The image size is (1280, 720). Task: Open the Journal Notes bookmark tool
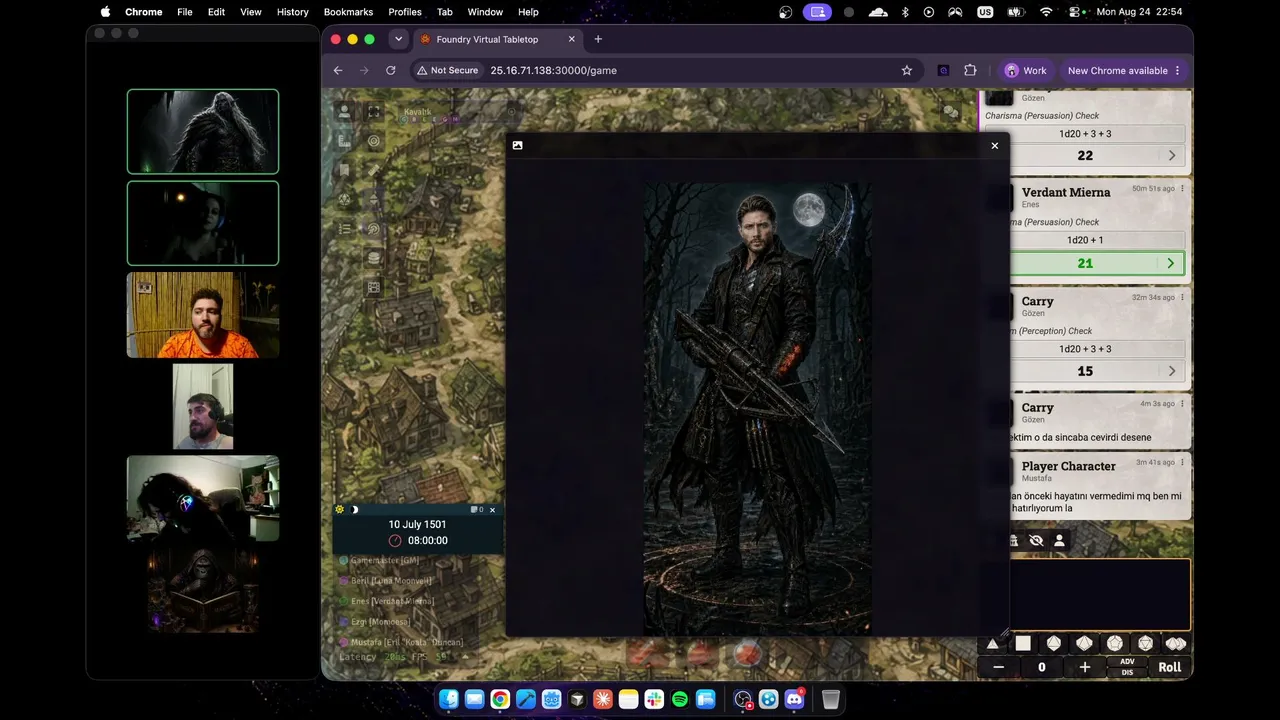(344, 170)
